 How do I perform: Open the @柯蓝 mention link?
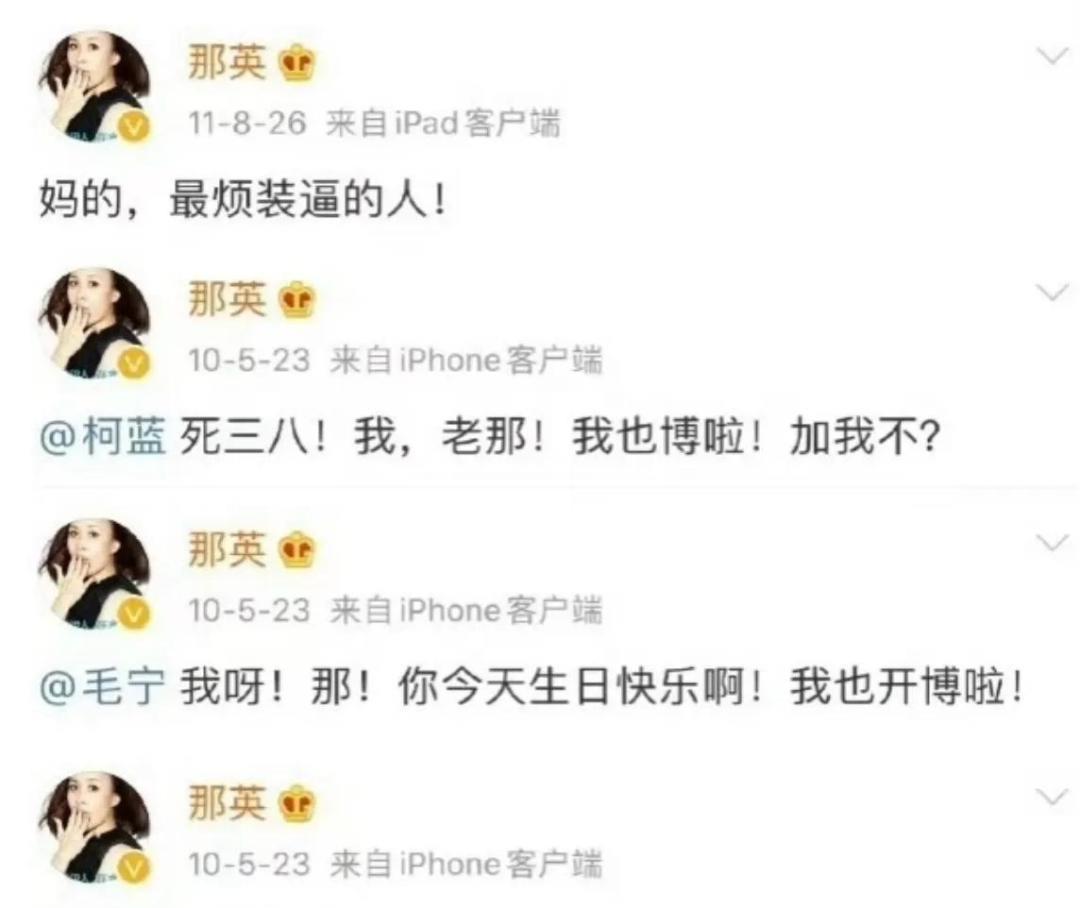(x=103, y=437)
